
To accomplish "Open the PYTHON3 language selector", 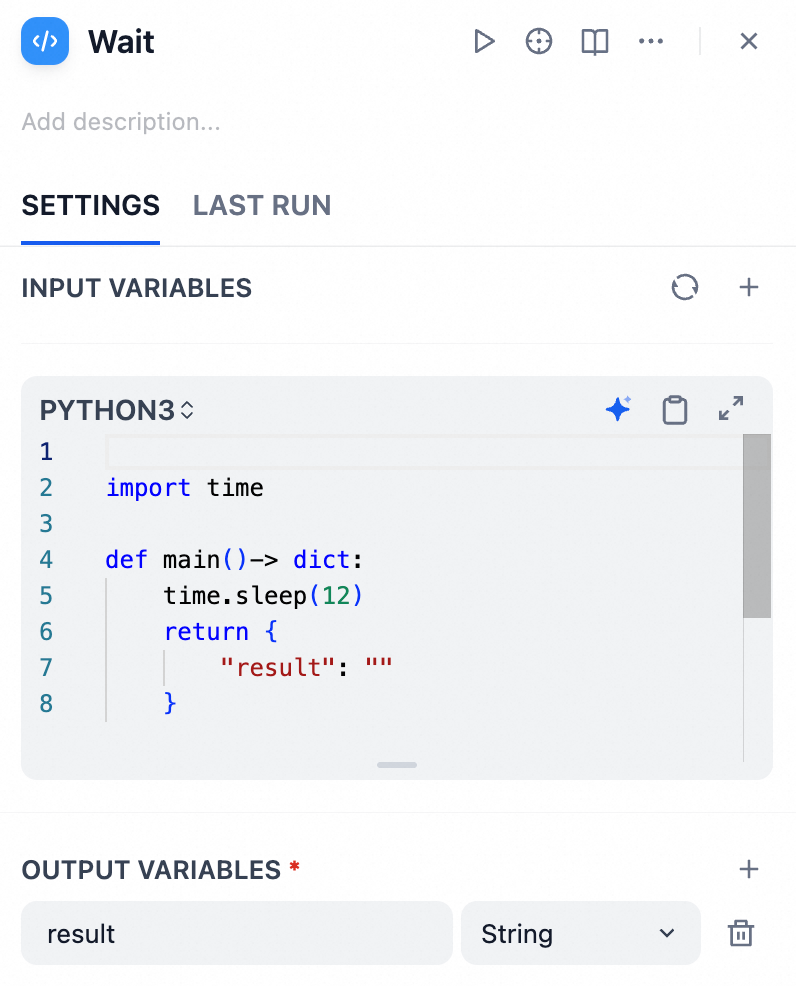I will click(117, 410).
